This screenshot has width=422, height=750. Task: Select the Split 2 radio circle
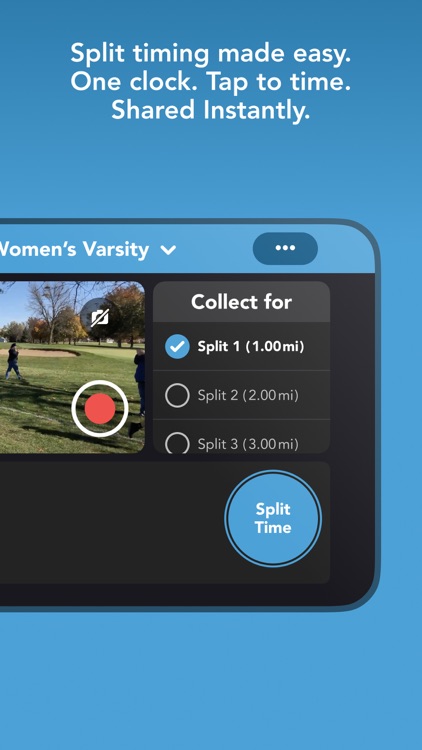point(177,396)
